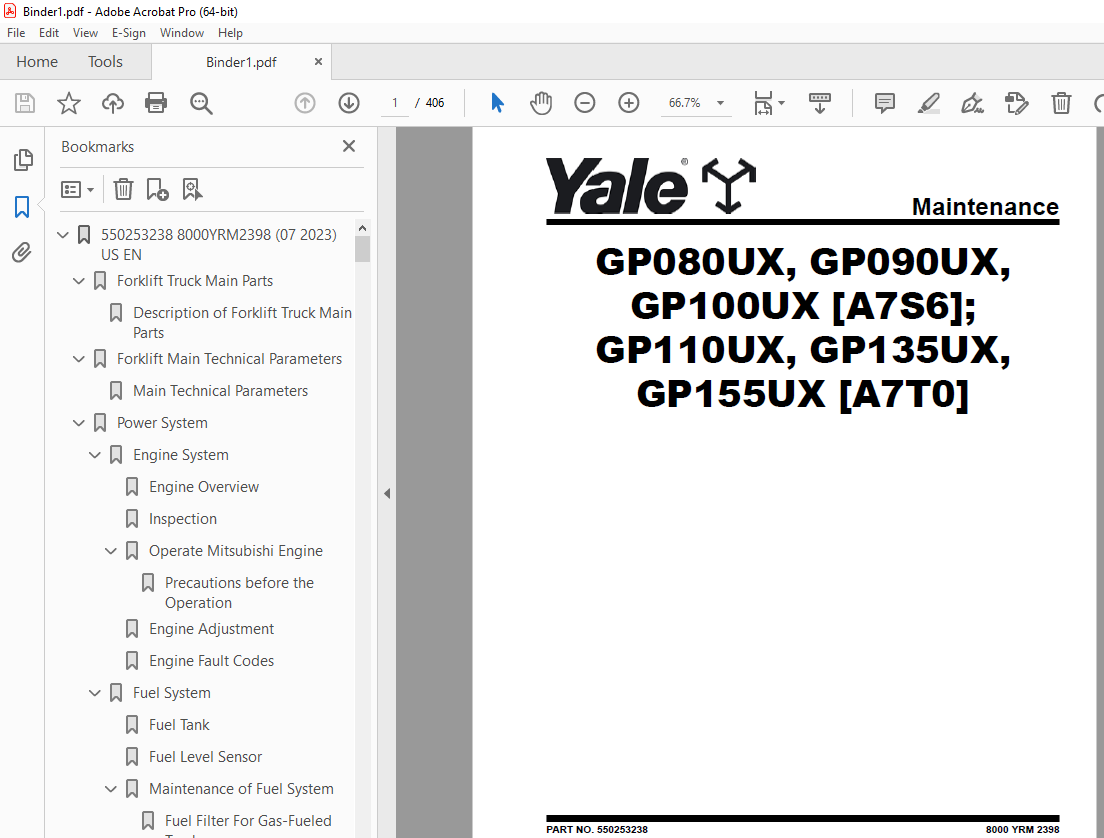
Task: Open the Window menu
Action: pyautogui.click(x=182, y=32)
